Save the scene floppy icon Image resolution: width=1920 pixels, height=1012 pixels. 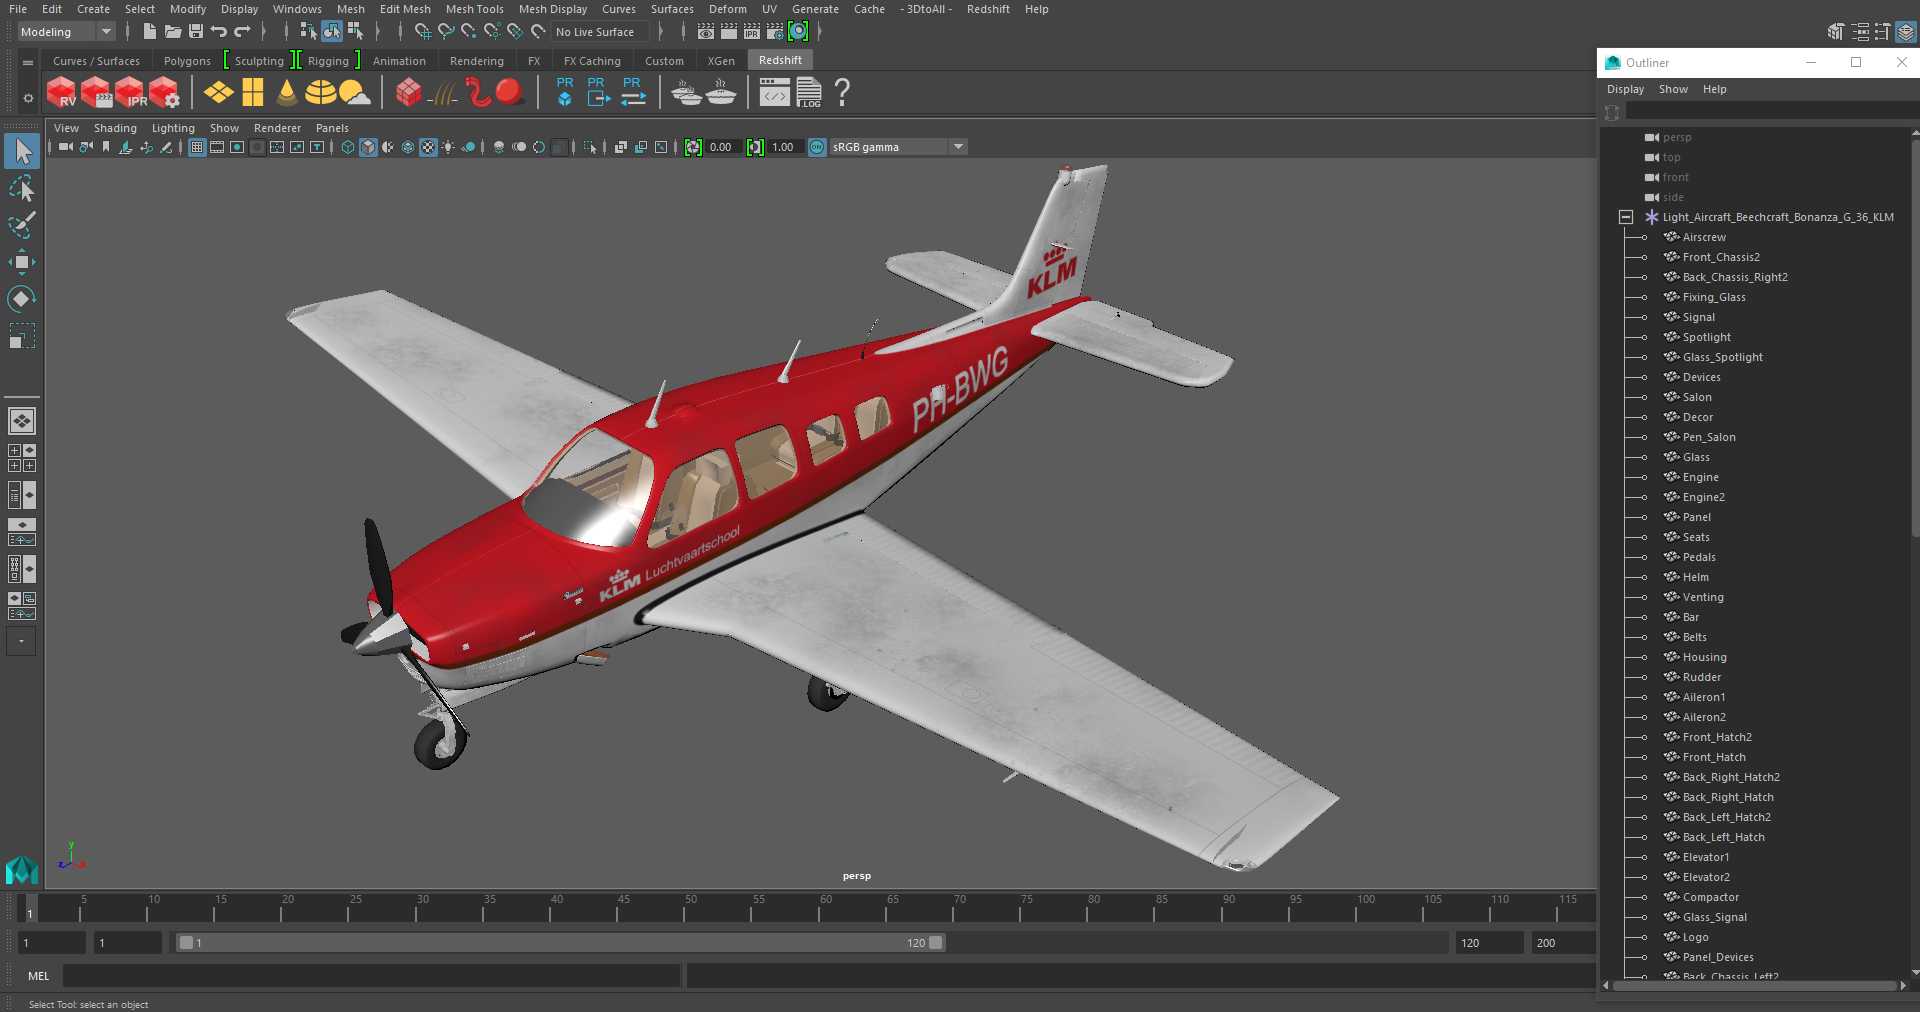(196, 32)
